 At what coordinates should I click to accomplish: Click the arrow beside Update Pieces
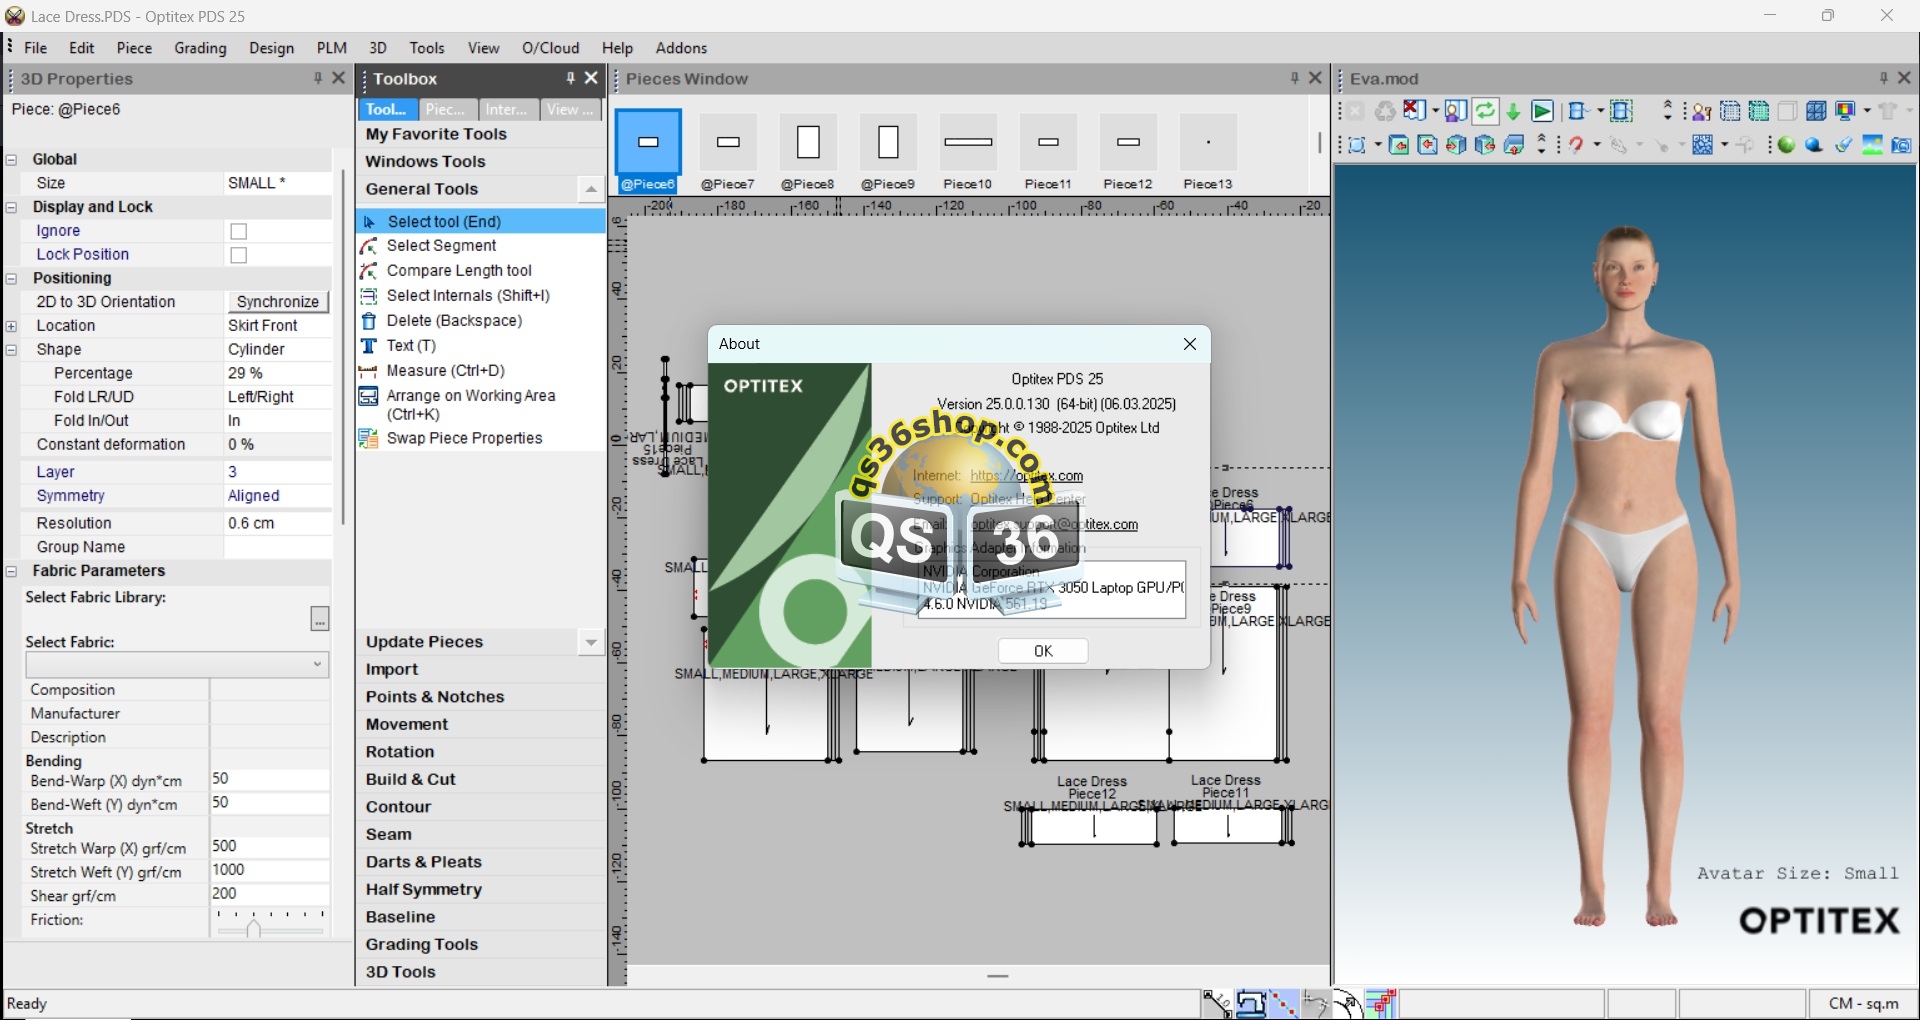(591, 642)
